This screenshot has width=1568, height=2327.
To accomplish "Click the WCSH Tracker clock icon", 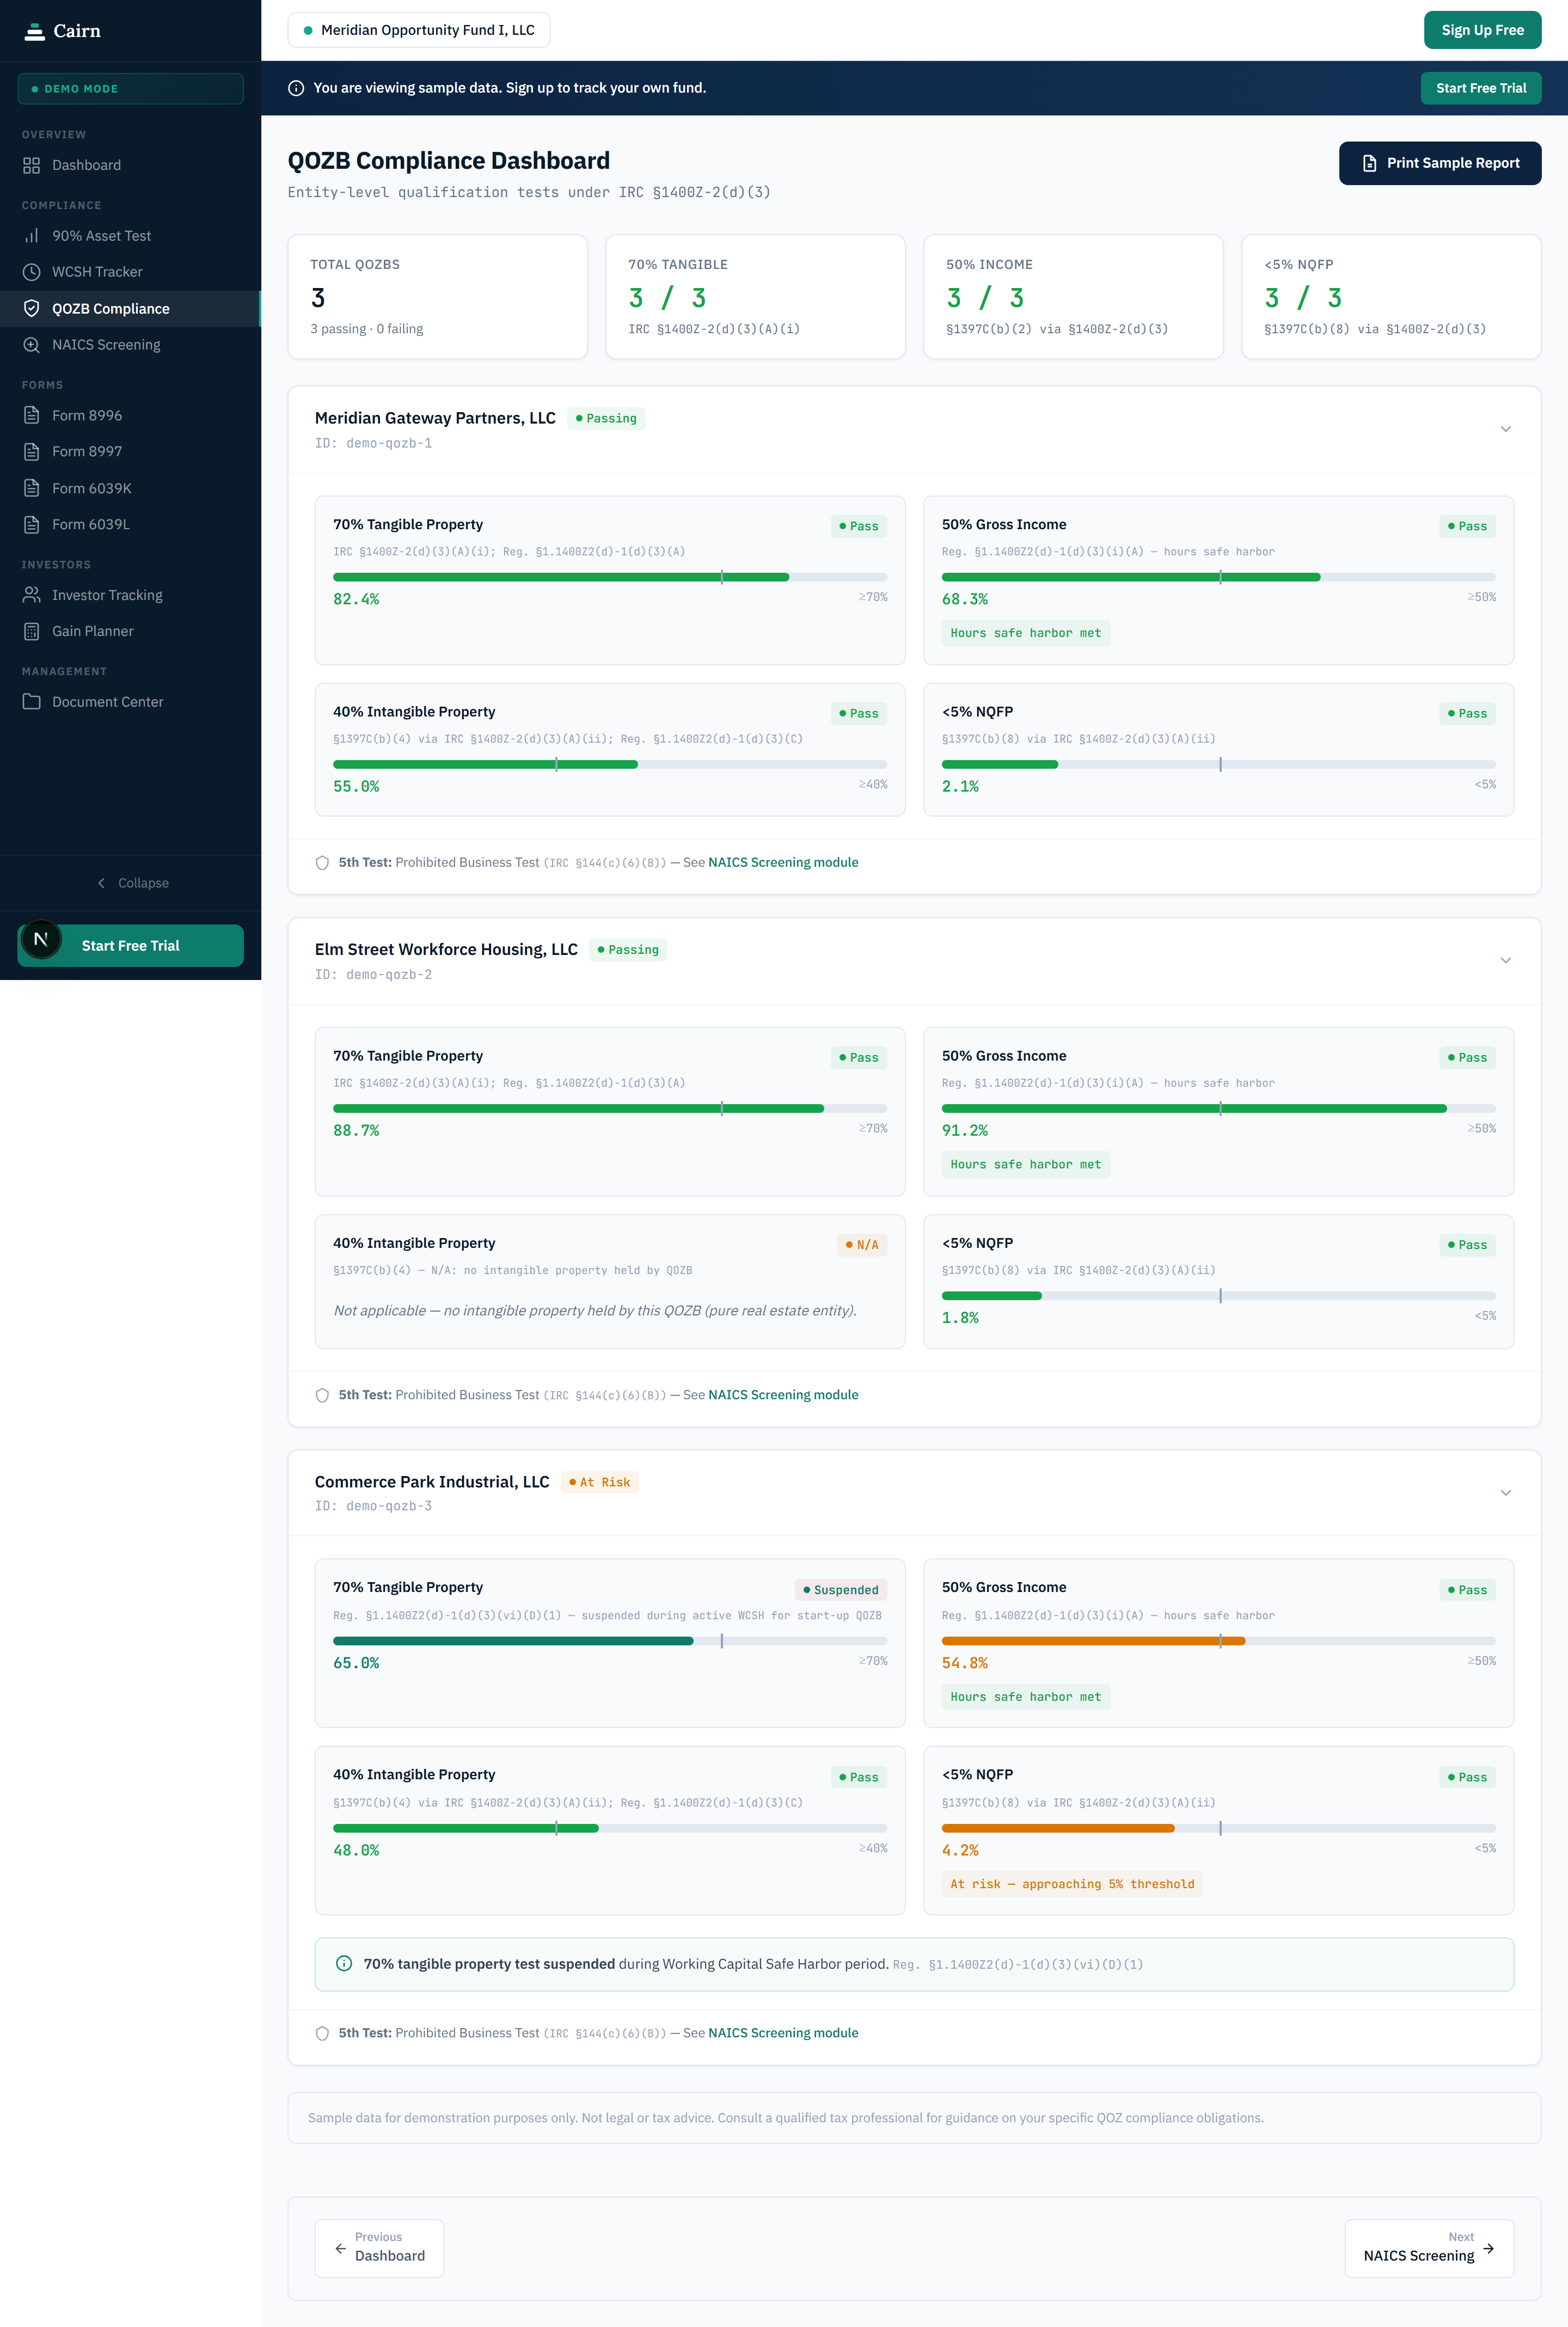I will [32, 272].
